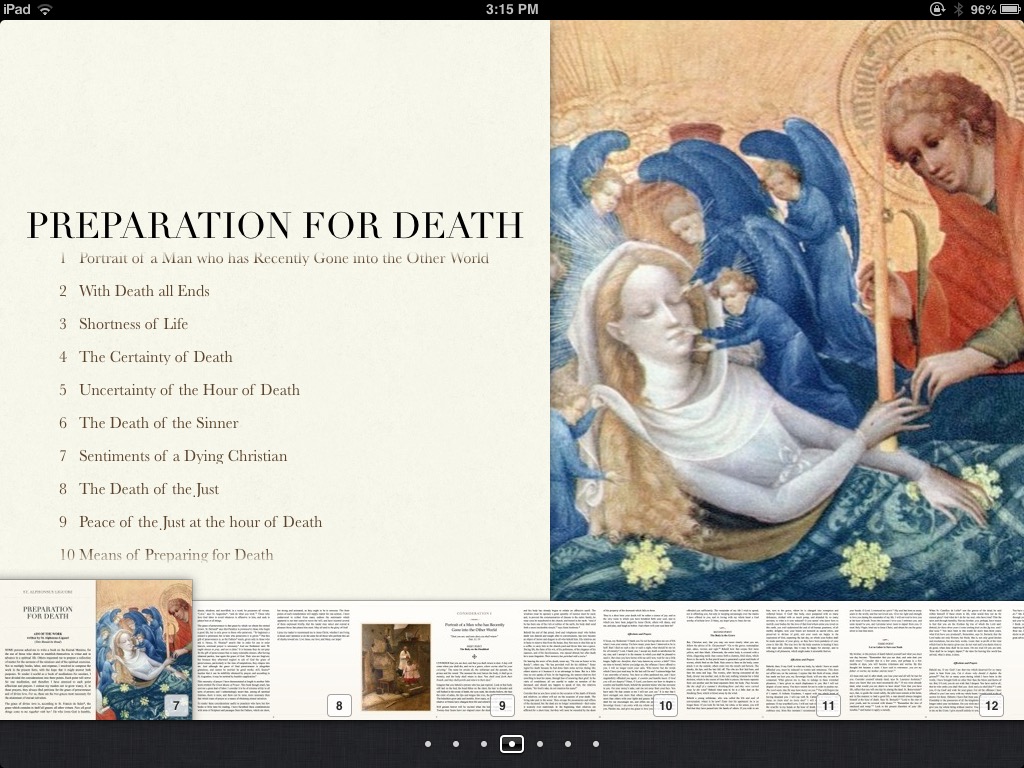Open chapter The Death of the Just
The height and width of the screenshot is (768, 1024).
click(138, 489)
